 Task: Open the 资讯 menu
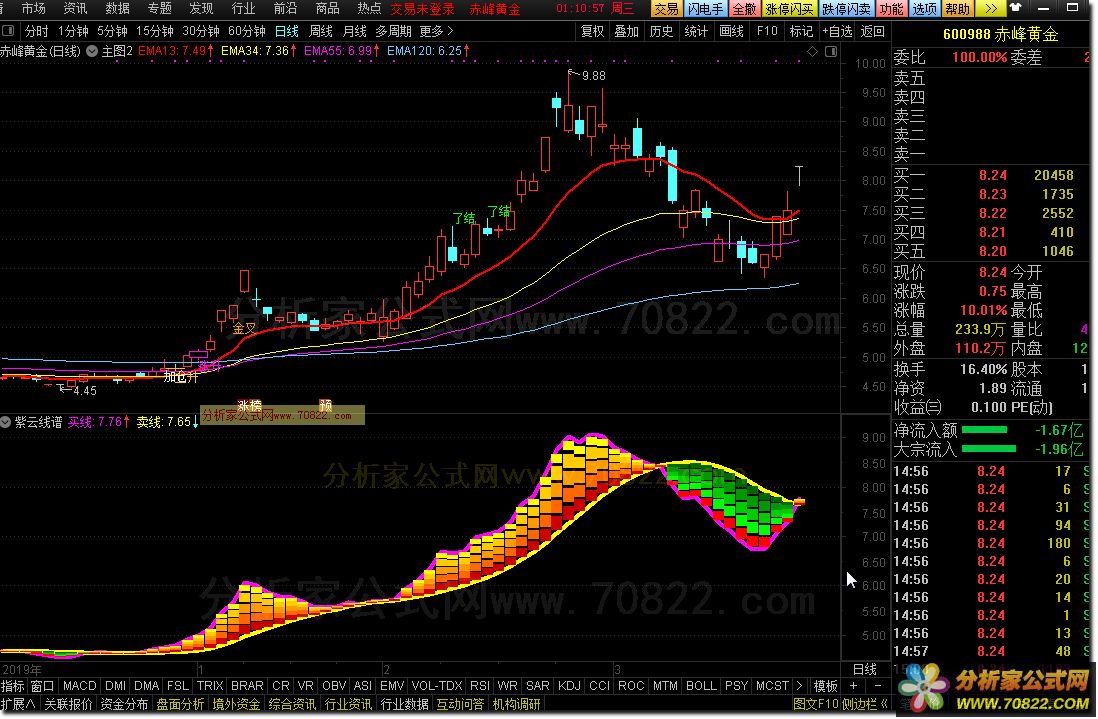tap(75, 9)
